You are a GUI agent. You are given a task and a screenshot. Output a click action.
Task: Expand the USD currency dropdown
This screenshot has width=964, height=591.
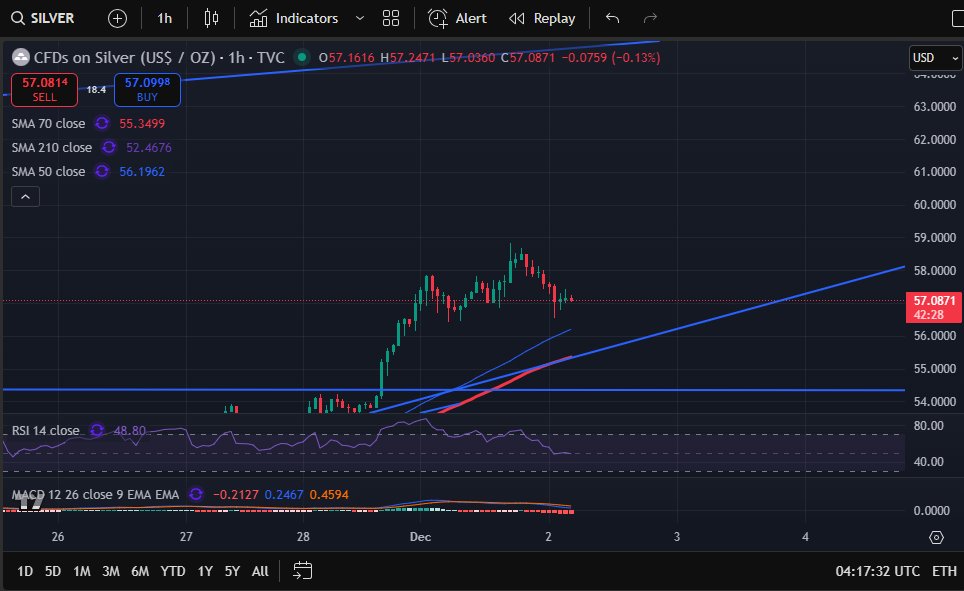[x=933, y=58]
